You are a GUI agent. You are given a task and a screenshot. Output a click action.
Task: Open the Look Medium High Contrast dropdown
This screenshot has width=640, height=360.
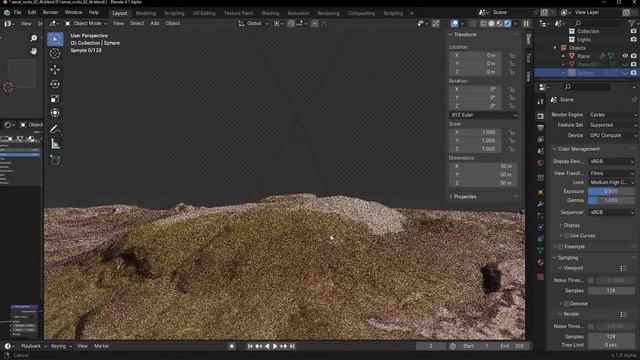click(611, 182)
